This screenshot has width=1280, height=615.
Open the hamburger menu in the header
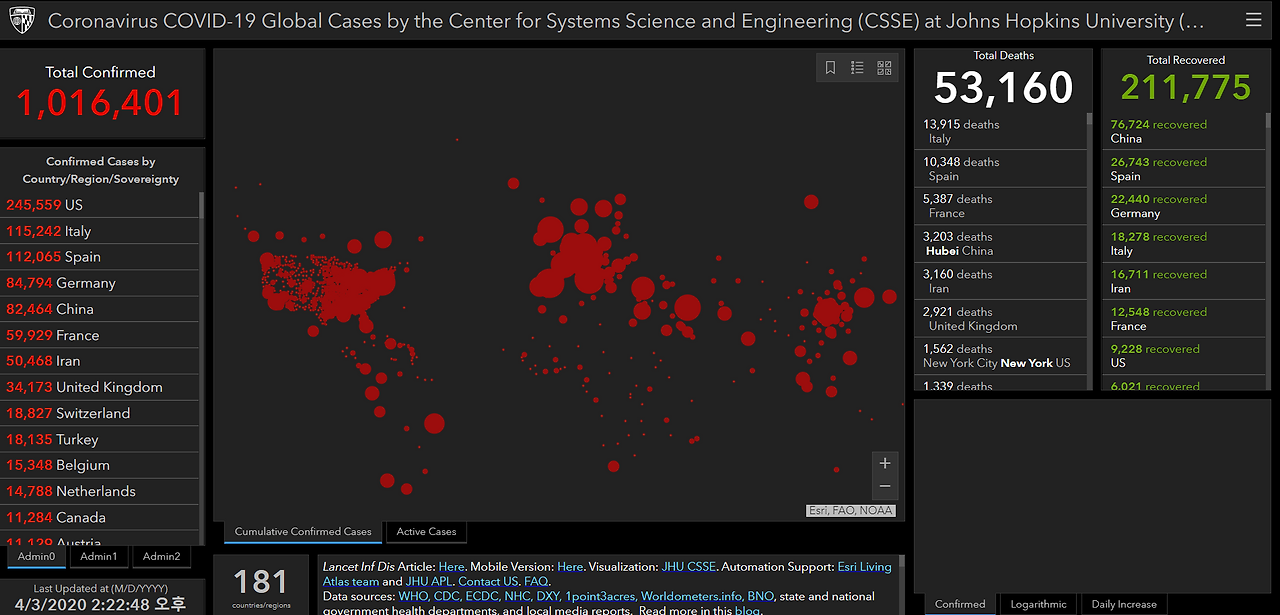tap(1253, 20)
